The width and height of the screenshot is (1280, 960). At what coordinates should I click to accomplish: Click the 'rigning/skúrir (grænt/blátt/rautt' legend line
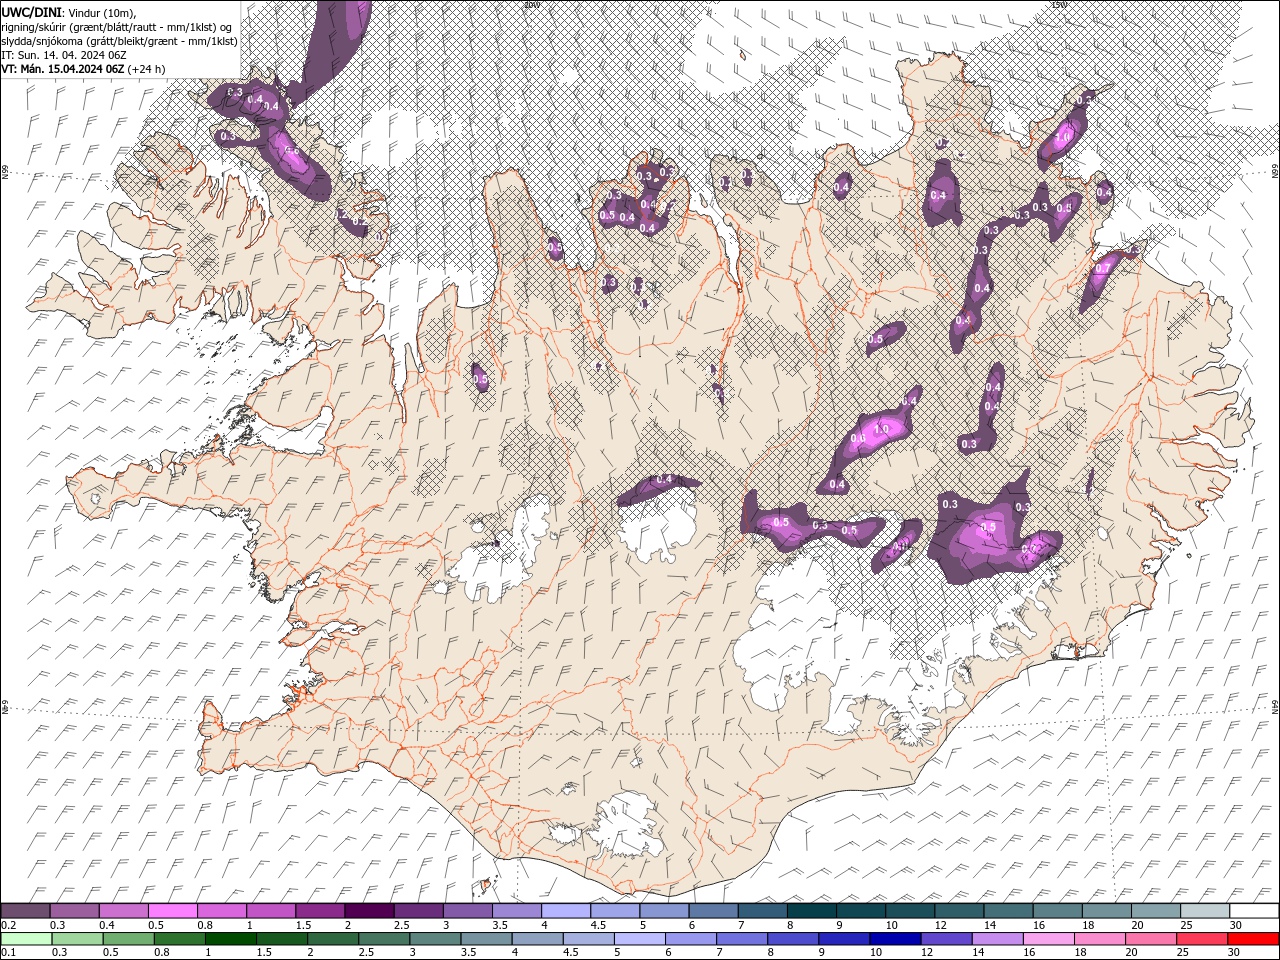click(x=117, y=26)
